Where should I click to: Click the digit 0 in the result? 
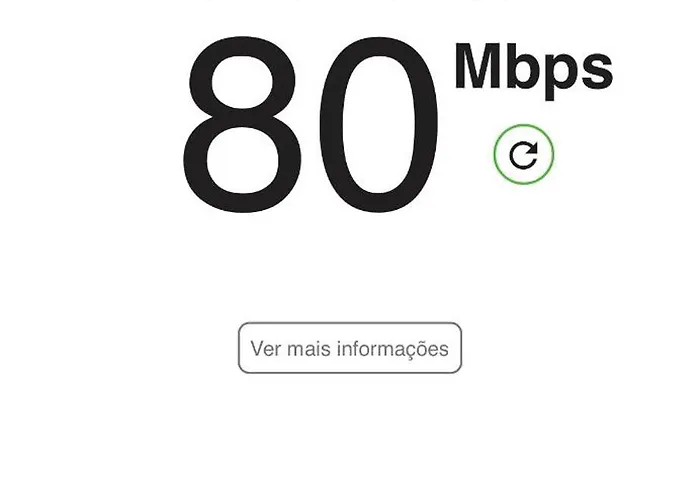tap(379, 125)
